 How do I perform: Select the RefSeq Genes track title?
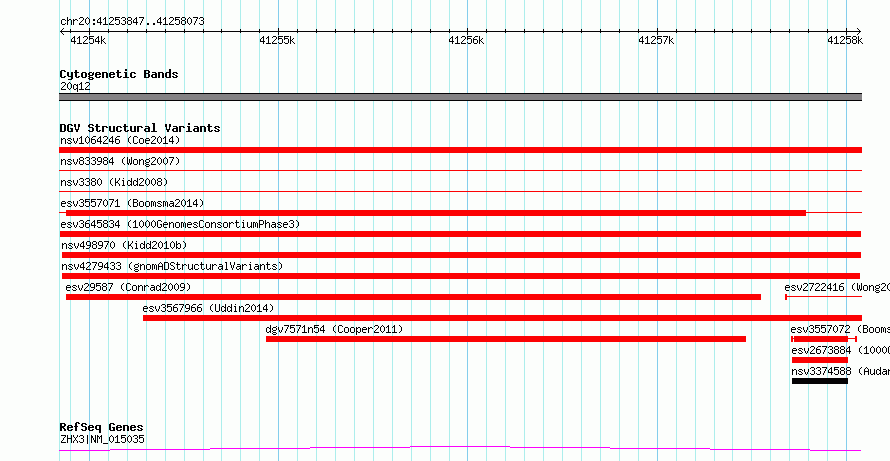point(102,427)
